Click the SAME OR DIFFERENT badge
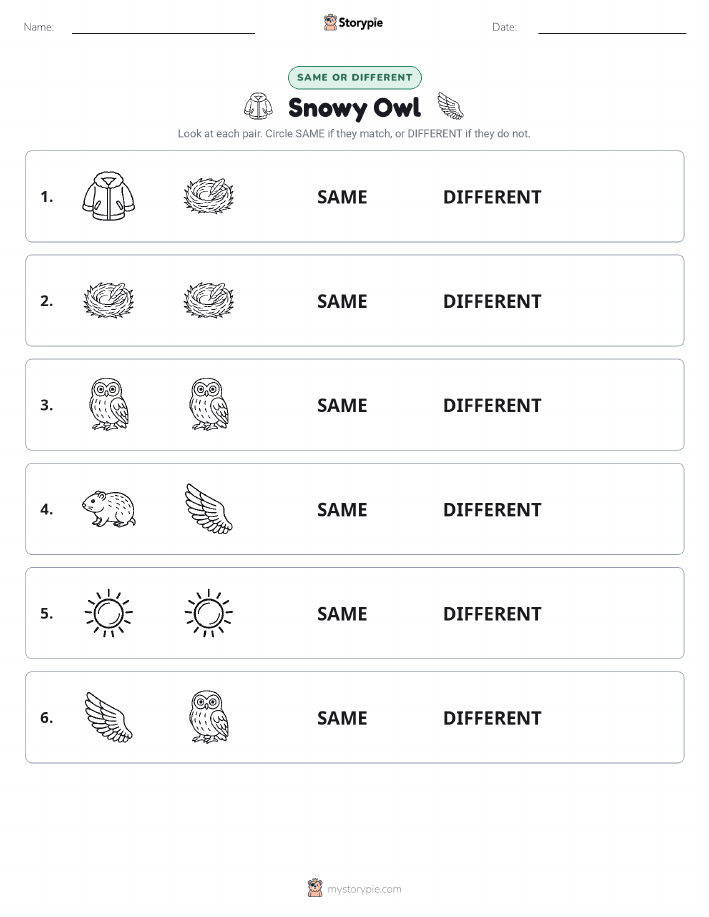 [x=354, y=77]
